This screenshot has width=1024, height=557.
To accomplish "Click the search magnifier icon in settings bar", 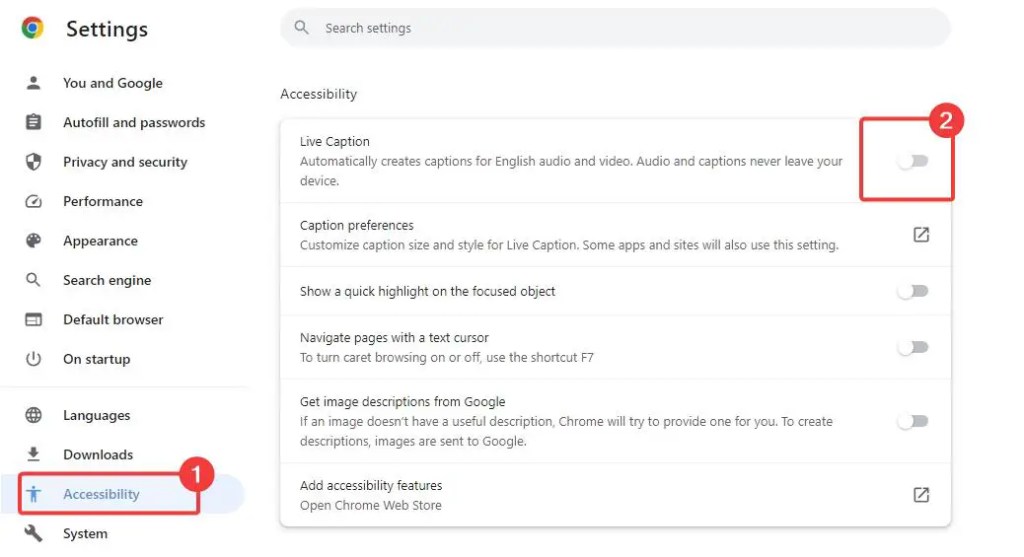I will point(301,27).
